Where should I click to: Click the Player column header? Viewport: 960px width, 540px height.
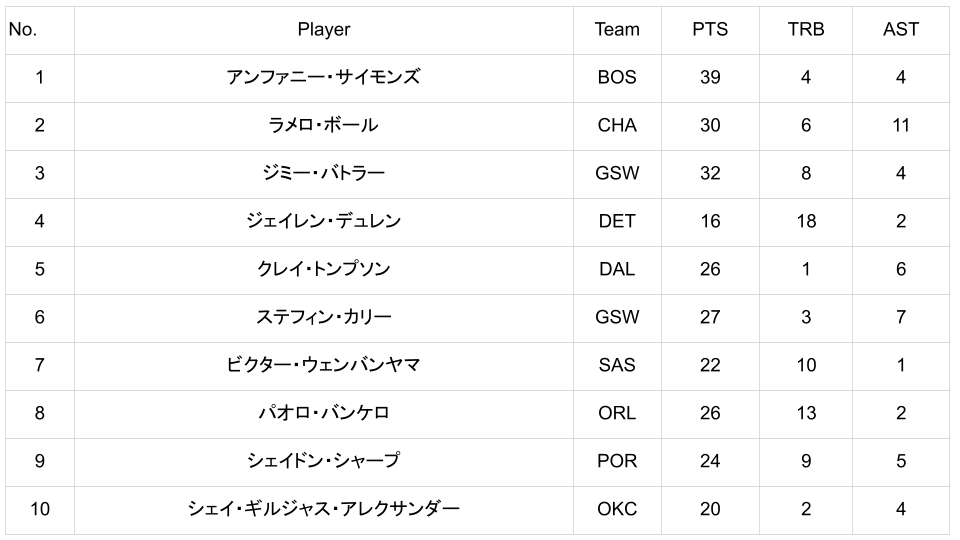323,30
